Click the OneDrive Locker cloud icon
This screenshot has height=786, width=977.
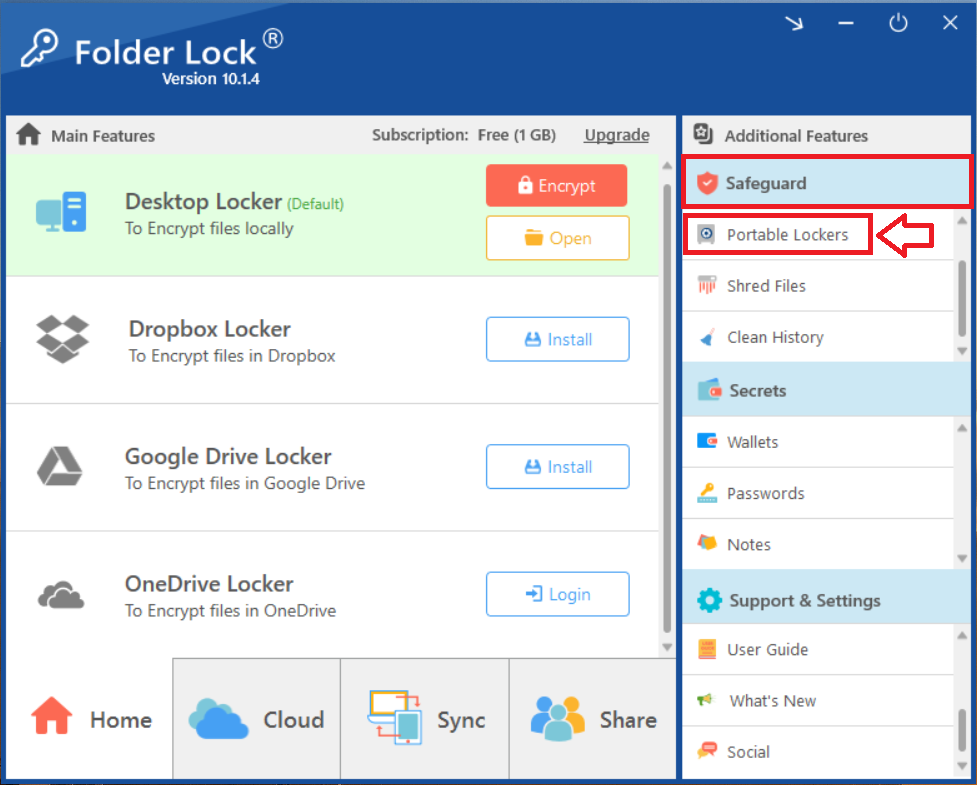pos(60,595)
